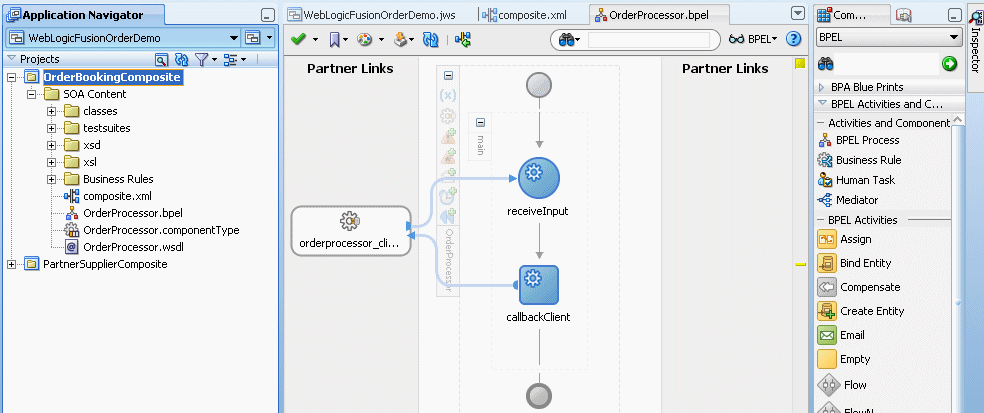Switch to WebLogicFusionOrderDemo.jws tab
The image size is (984, 413).
372,14
